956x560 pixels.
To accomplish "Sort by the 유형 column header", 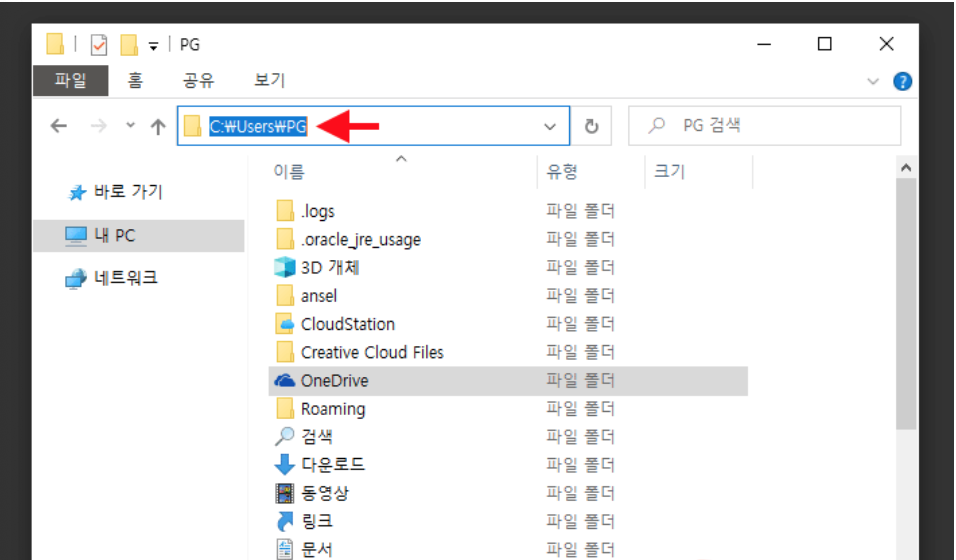I will click(562, 171).
